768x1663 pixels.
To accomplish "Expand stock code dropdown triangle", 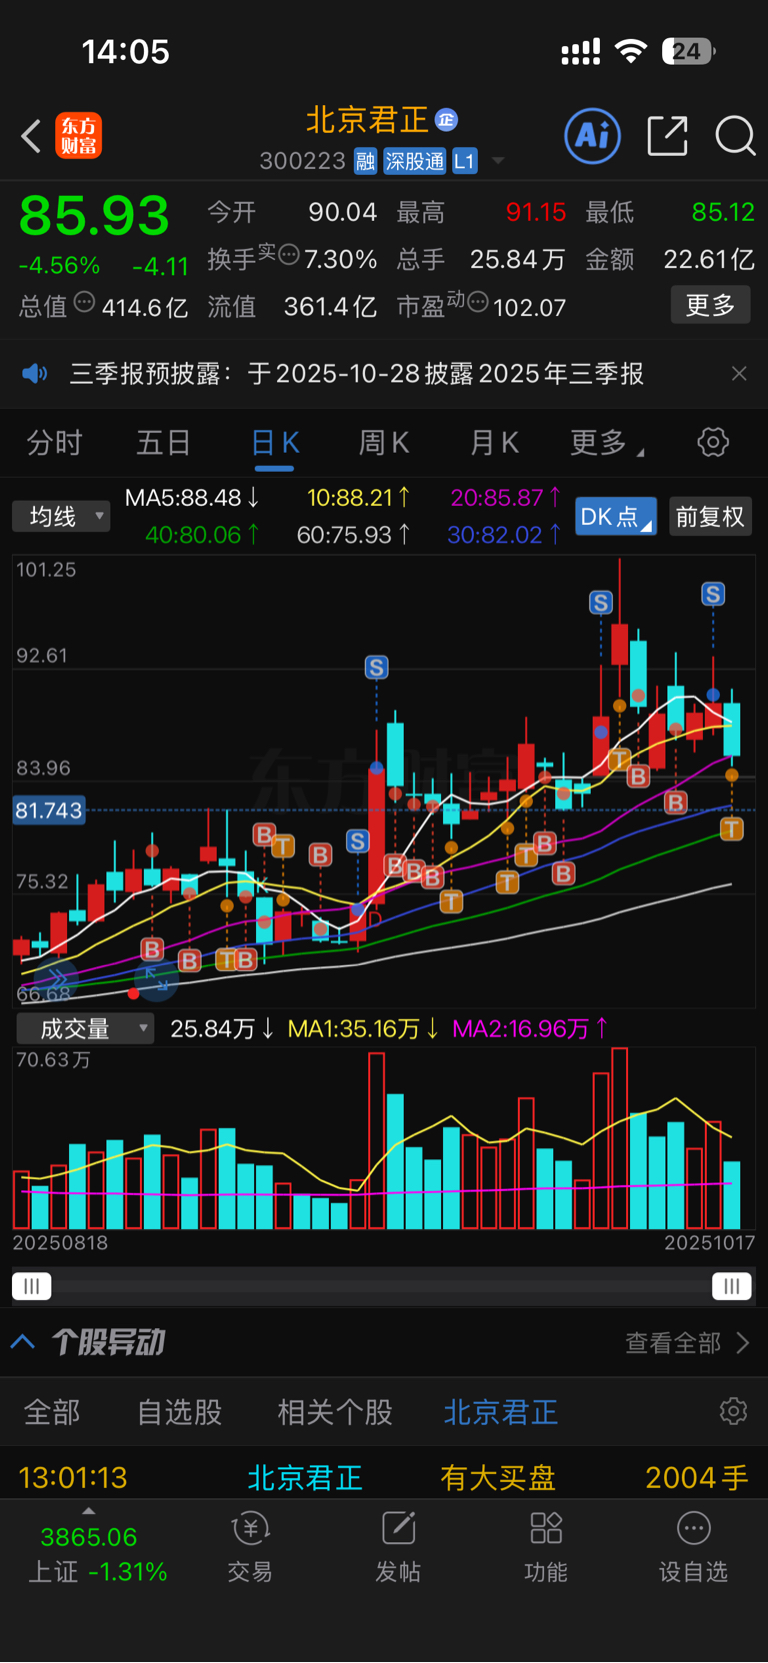I will click(x=498, y=161).
